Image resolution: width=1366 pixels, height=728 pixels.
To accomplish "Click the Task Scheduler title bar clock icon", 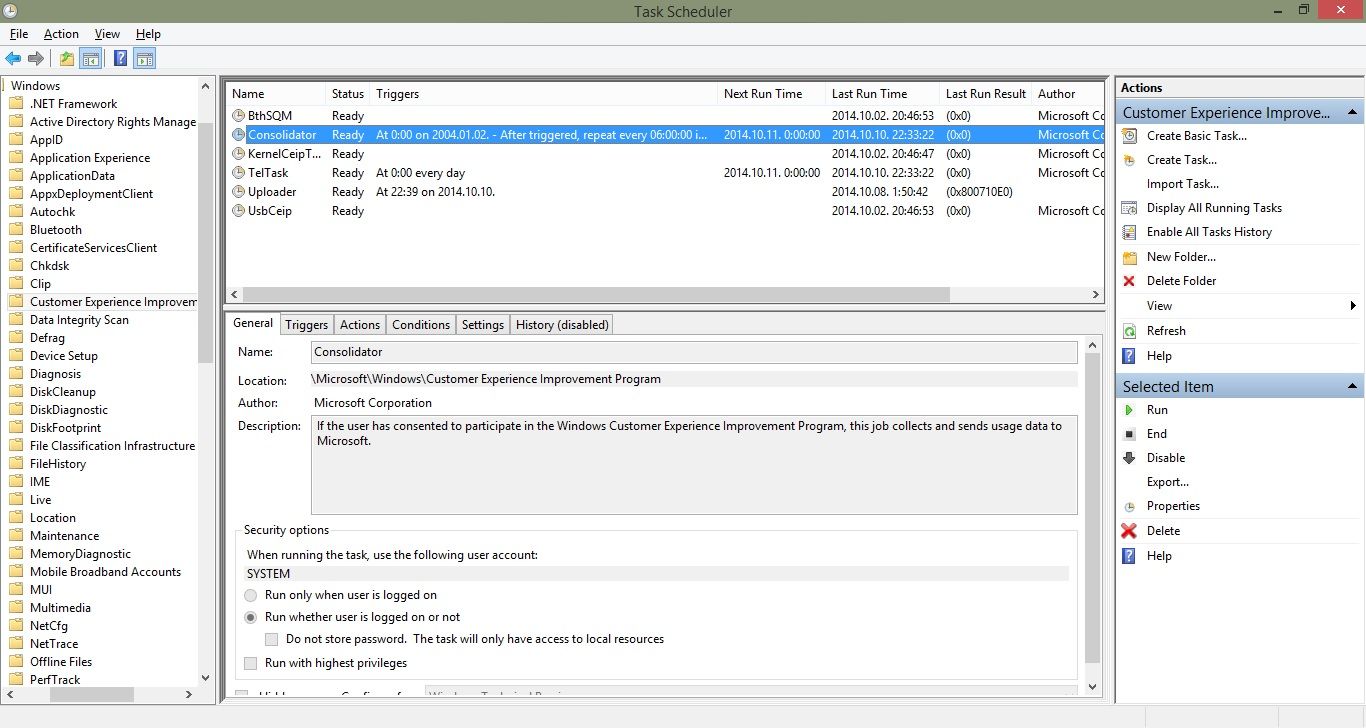I will (11, 11).
